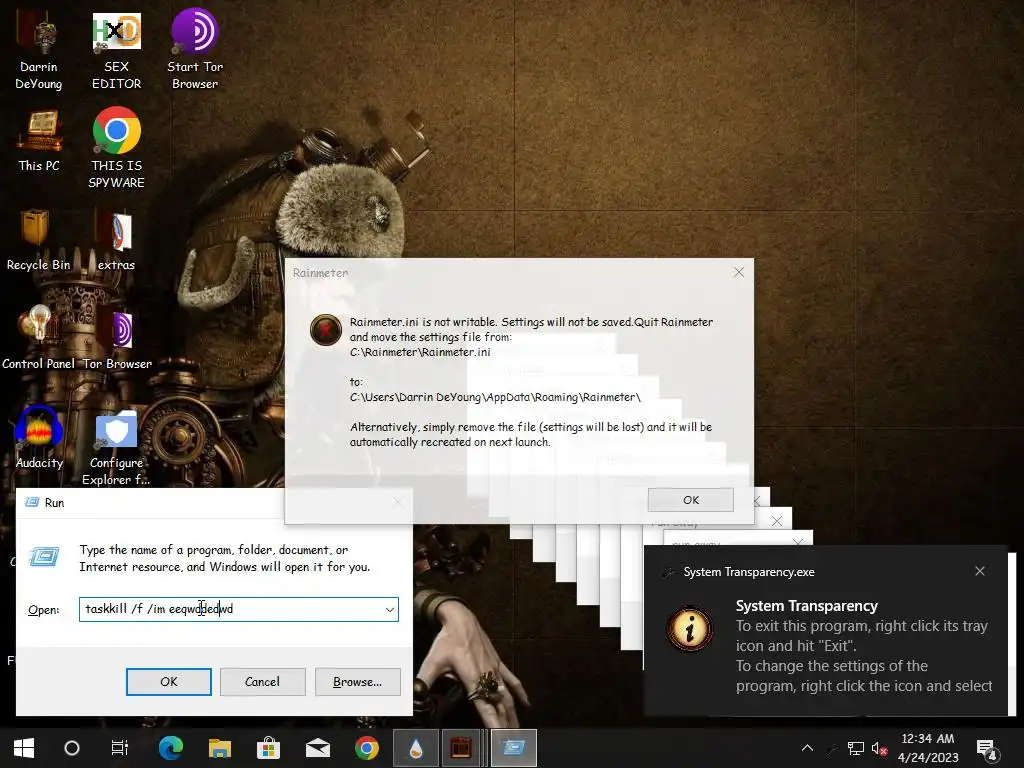Click OK in the Run dialog
The height and width of the screenshot is (768, 1024).
168,682
